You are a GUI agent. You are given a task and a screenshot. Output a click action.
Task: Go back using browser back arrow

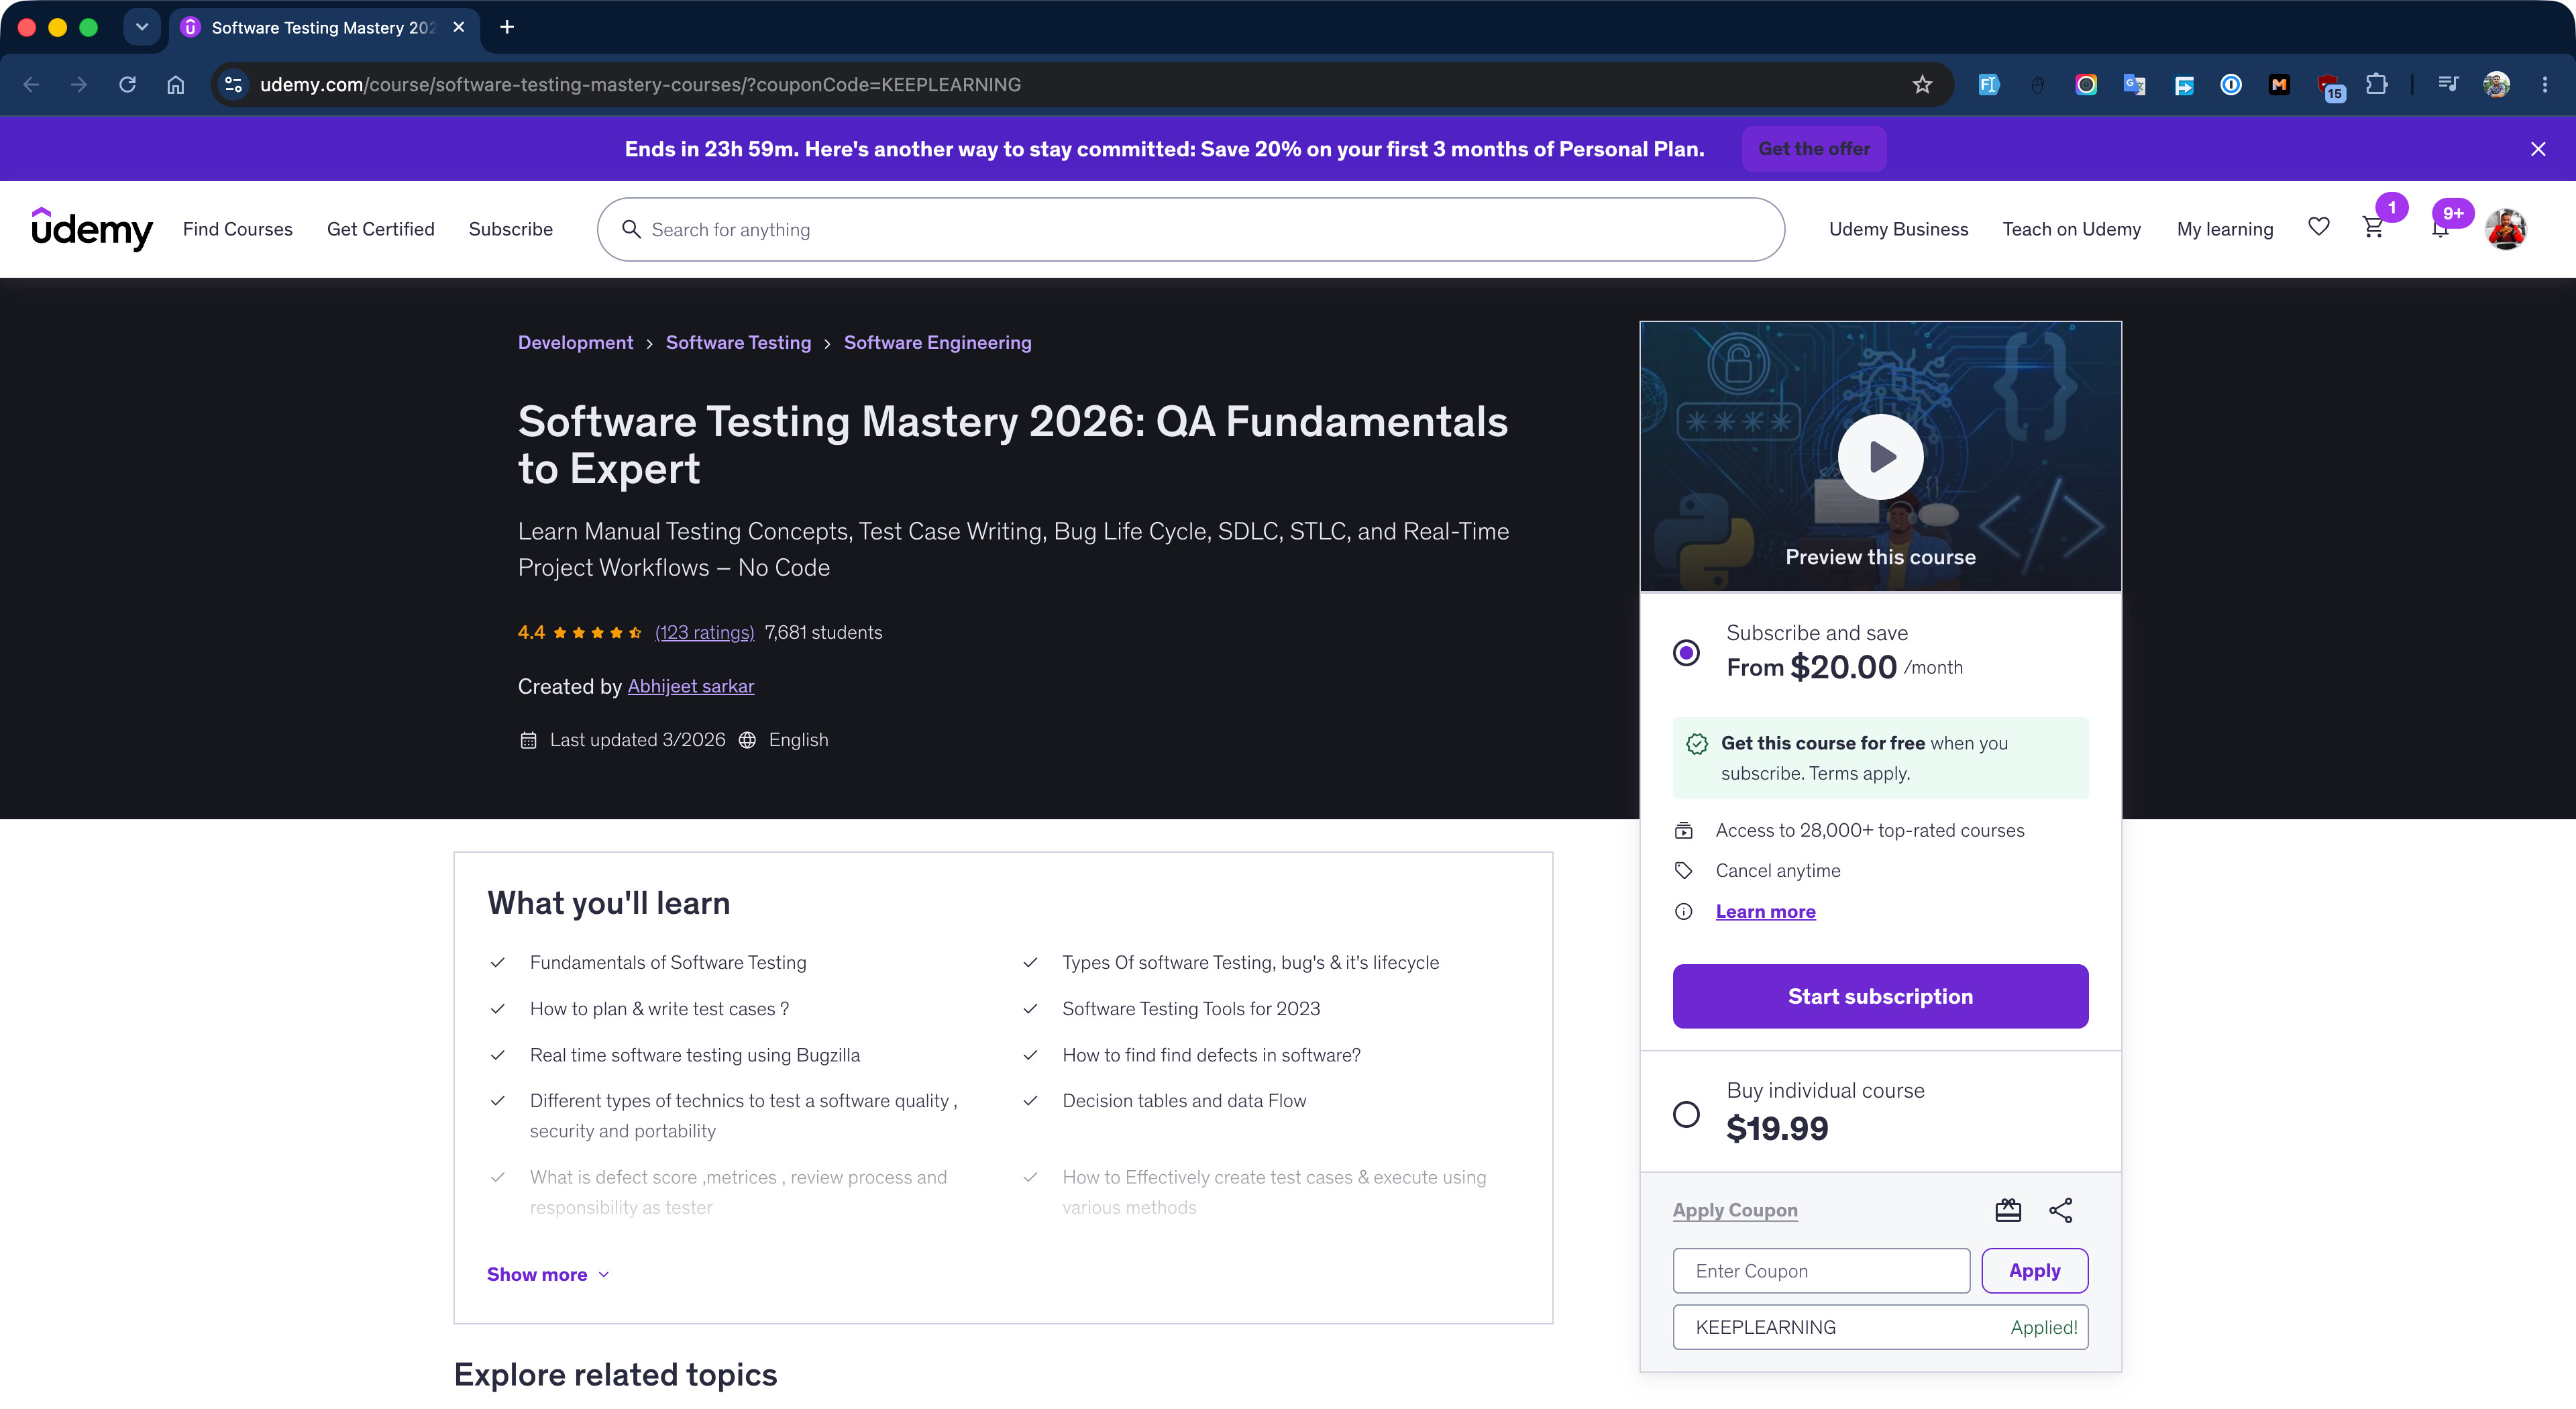click(x=31, y=85)
